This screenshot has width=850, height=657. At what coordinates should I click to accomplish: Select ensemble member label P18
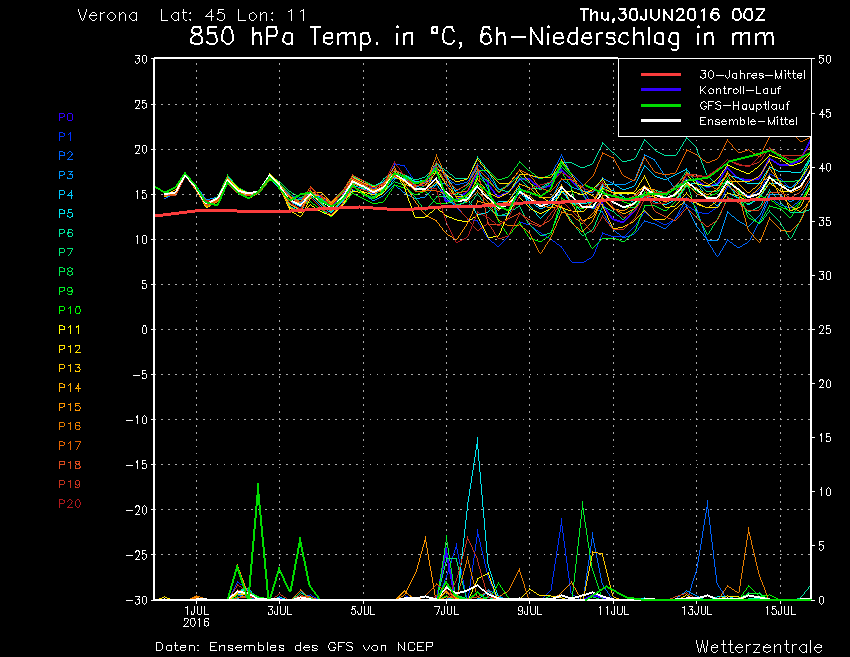click(70, 465)
